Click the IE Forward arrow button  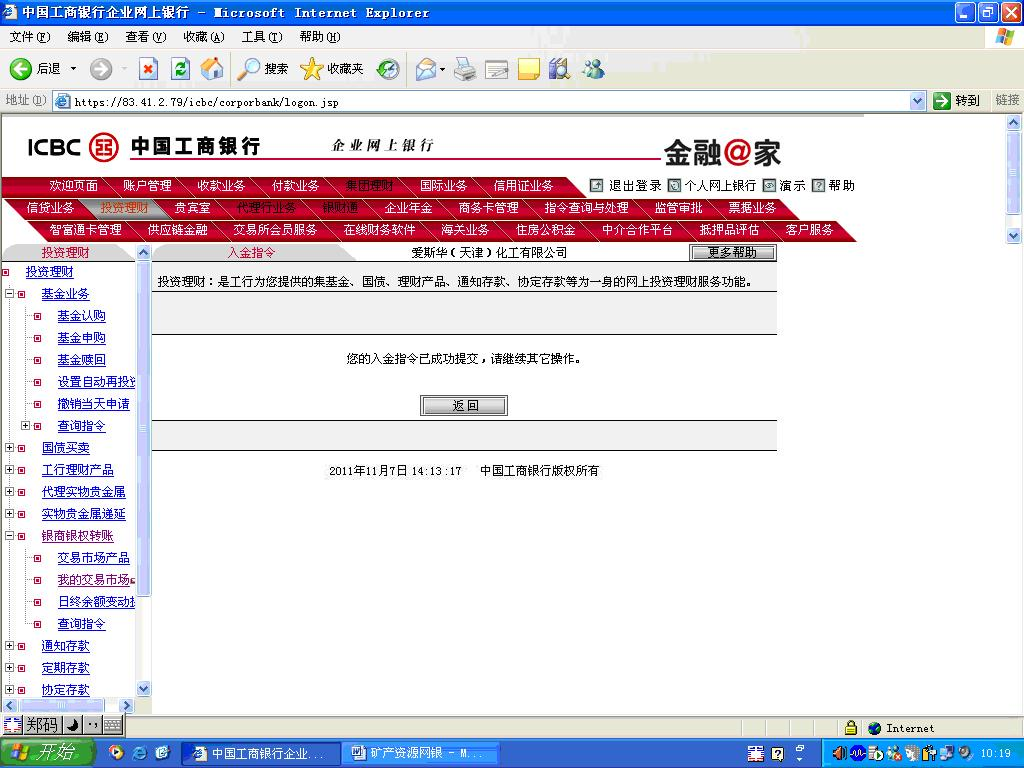point(101,69)
